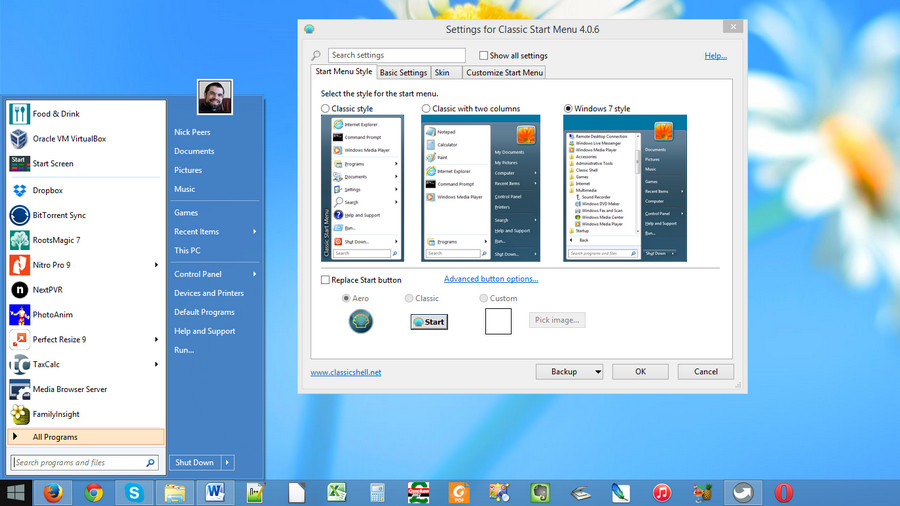Enable Show all settings checkbox
Screen dimensions: 900x506
tap(483, 56)
